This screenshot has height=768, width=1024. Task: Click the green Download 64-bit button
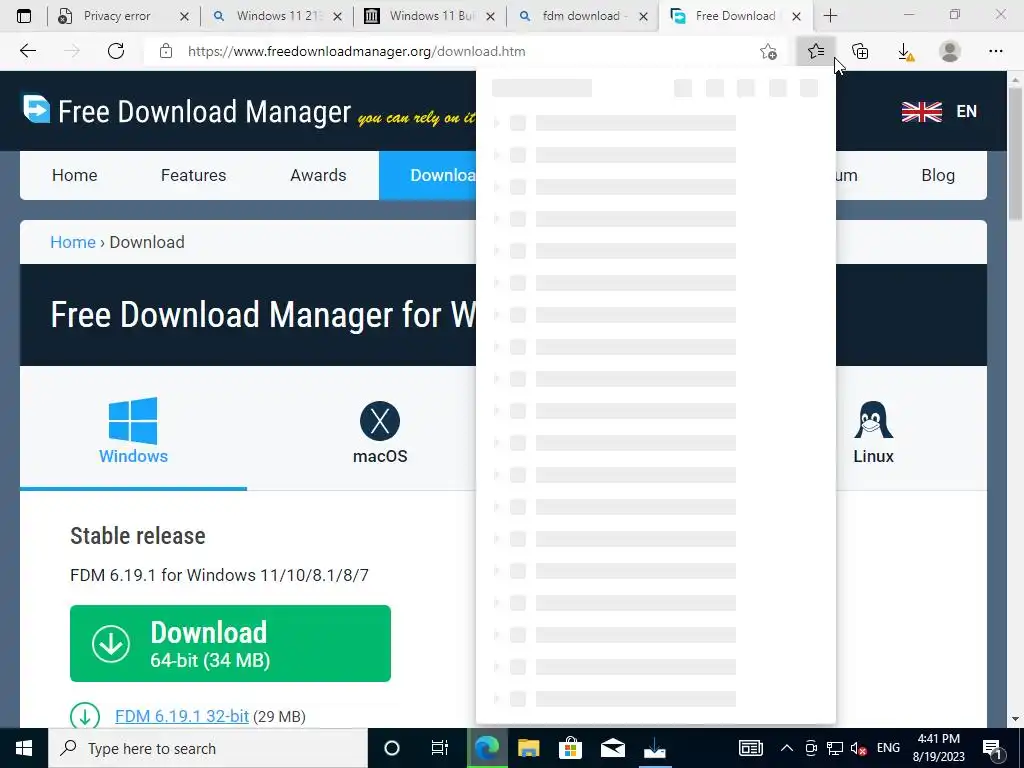[x=231, y=643]
